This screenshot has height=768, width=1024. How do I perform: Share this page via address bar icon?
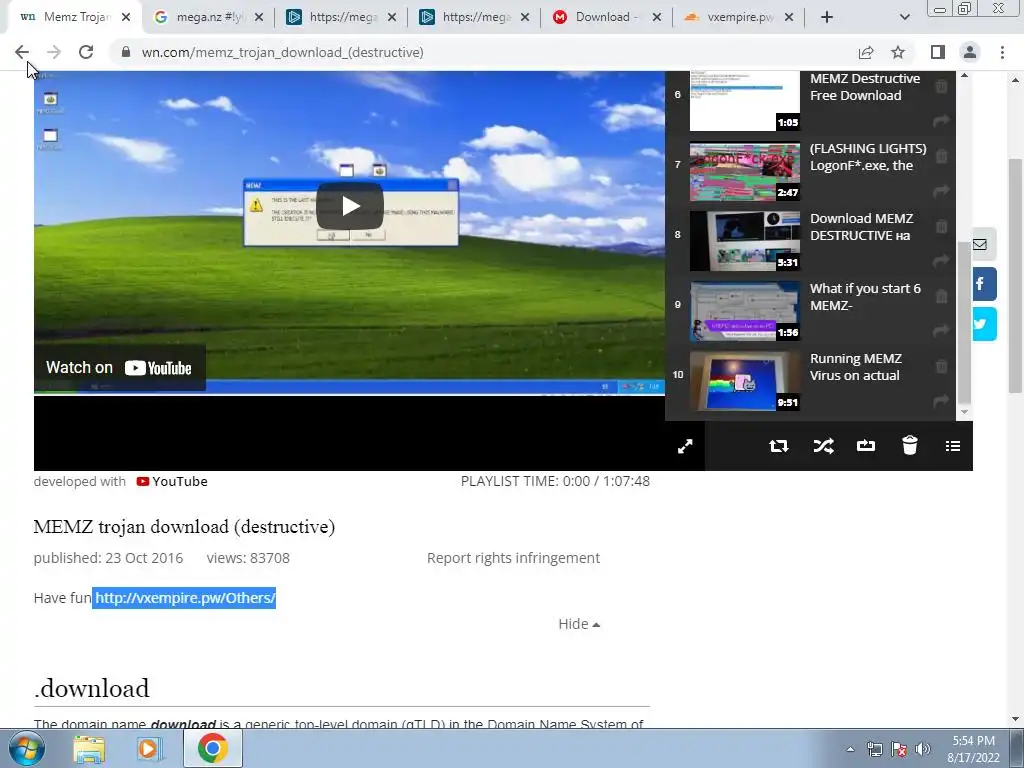(x=866, y=52)
